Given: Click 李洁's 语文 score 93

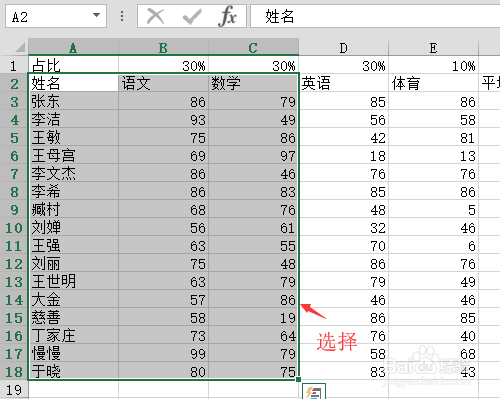Looking at the screenshot, I should 163,119.
